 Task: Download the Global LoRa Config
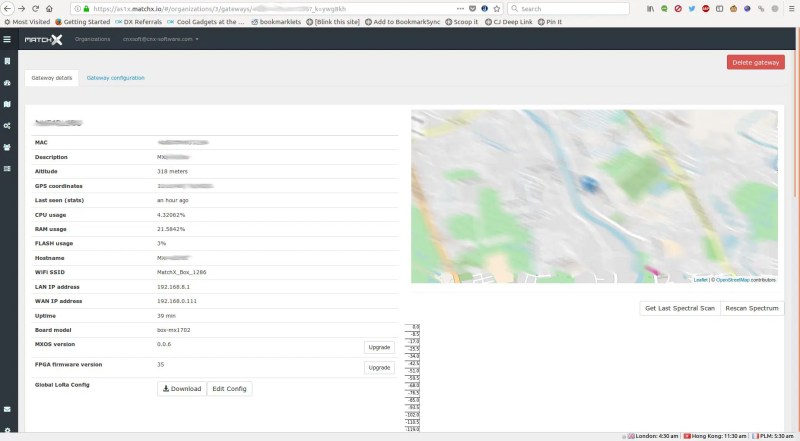coord(181,388)
